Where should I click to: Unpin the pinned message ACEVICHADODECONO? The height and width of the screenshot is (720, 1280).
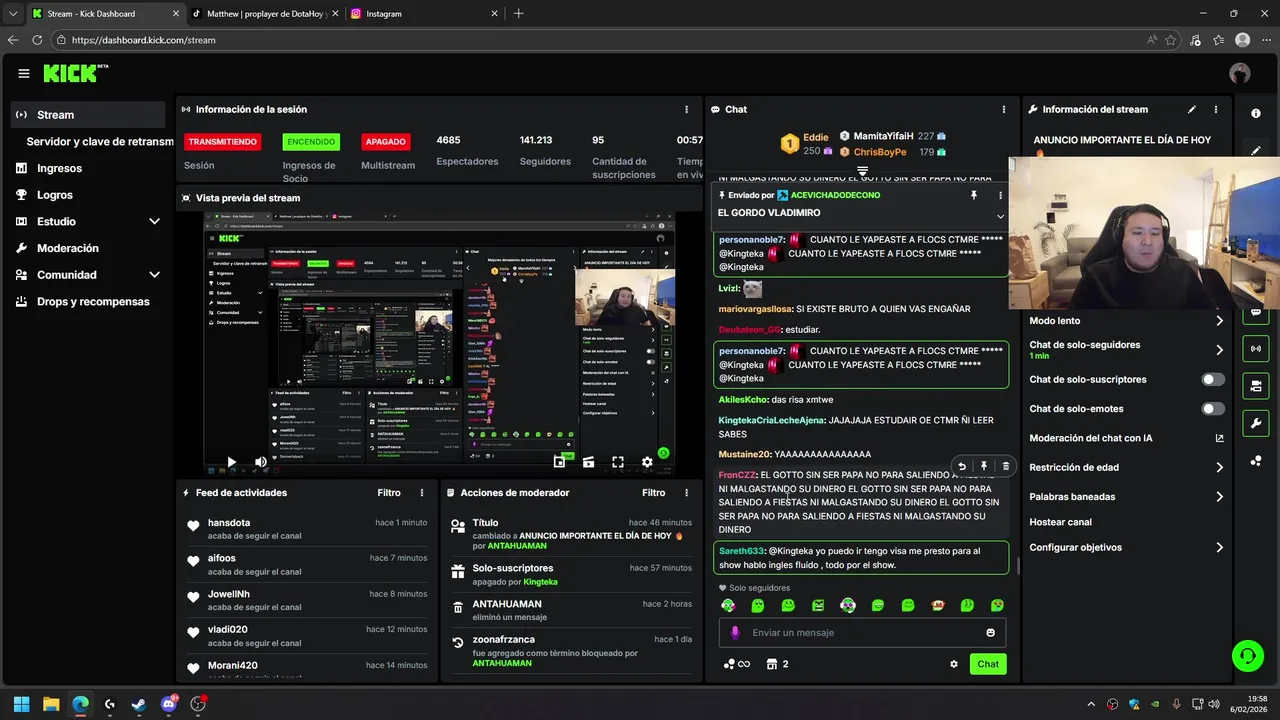pos(974,195)
